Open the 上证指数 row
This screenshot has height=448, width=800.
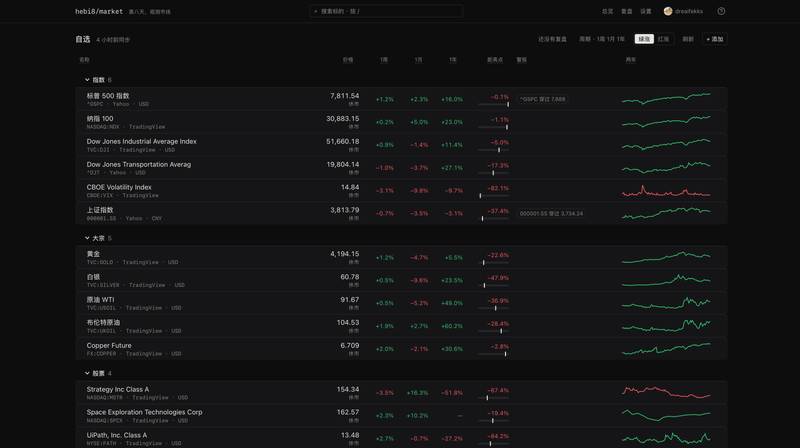click(401, 213)
